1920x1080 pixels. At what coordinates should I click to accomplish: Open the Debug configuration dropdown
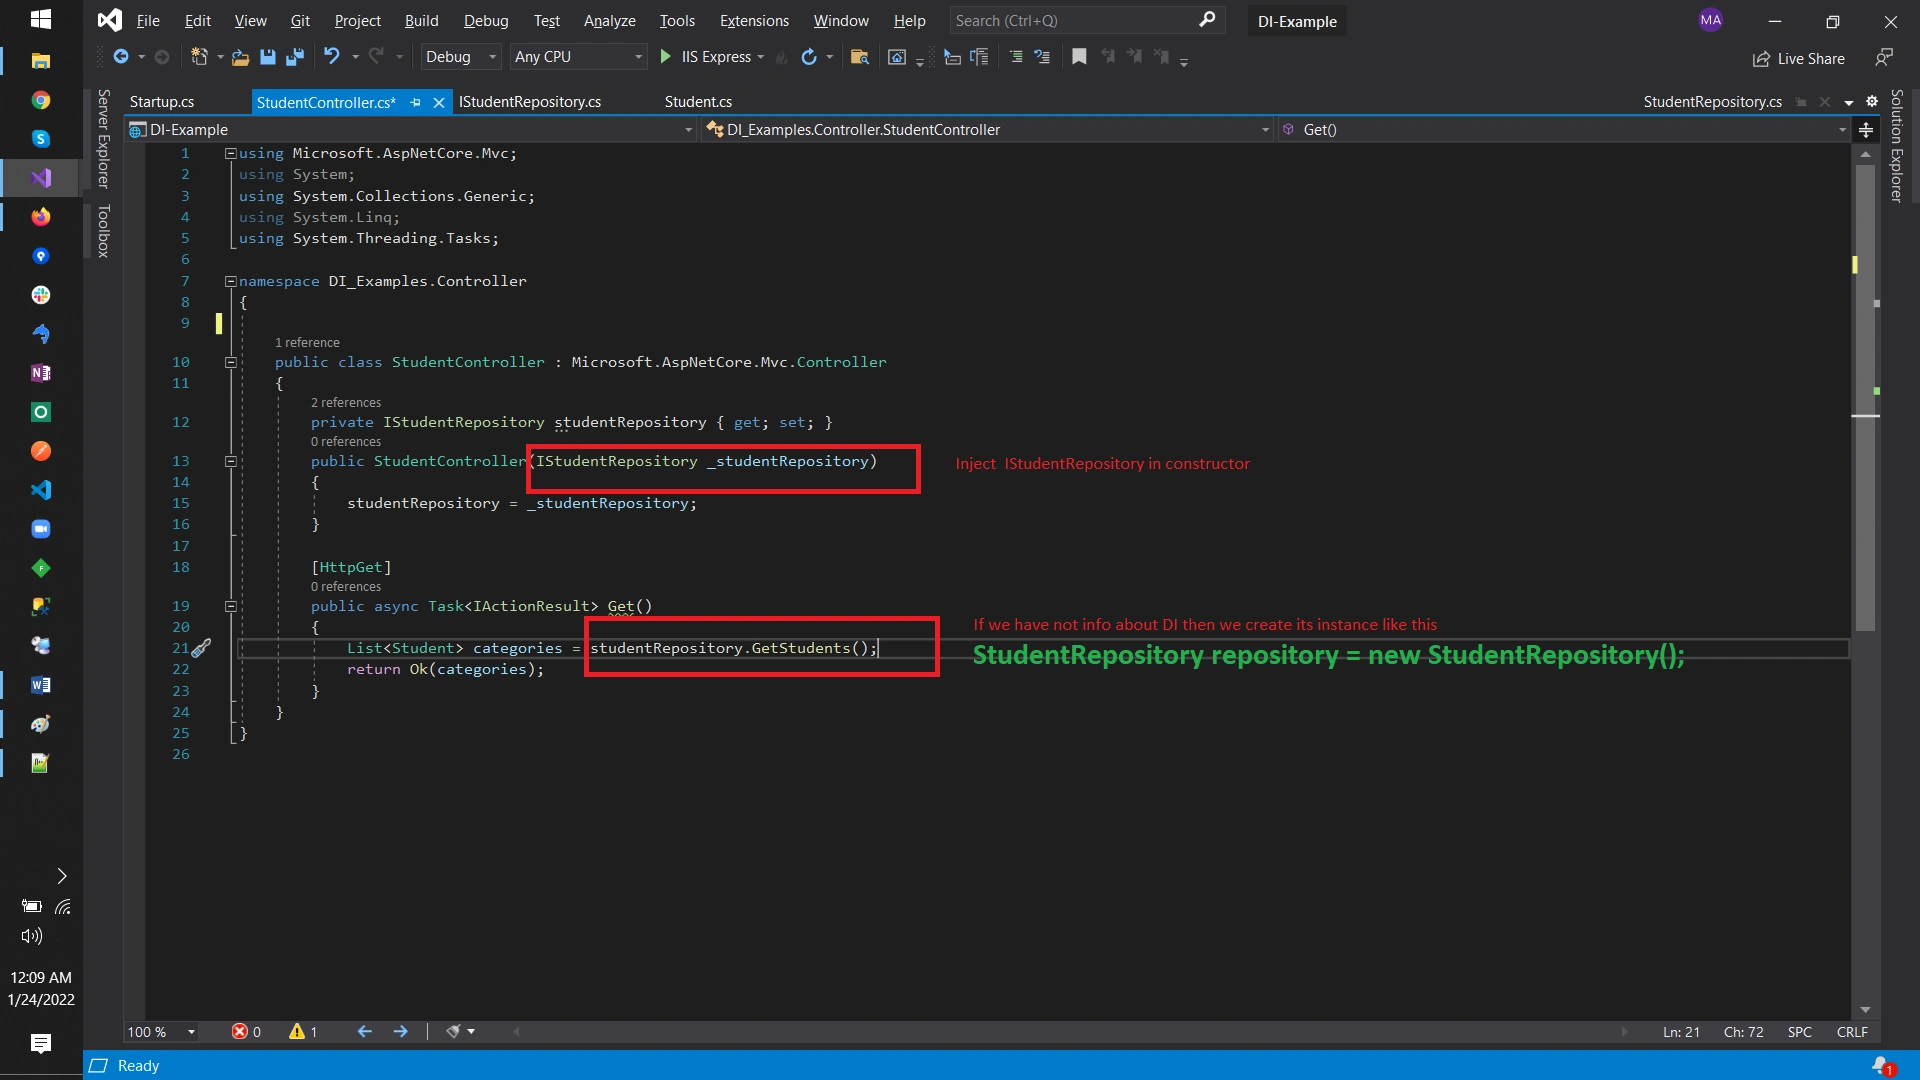pyautogui.click(x=460, y=57)
